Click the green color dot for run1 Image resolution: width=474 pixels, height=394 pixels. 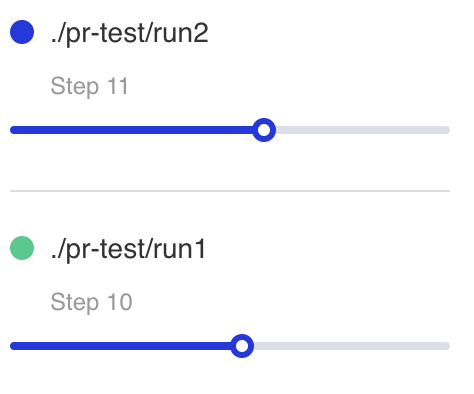pyautogui.click(x=22, y=248)
